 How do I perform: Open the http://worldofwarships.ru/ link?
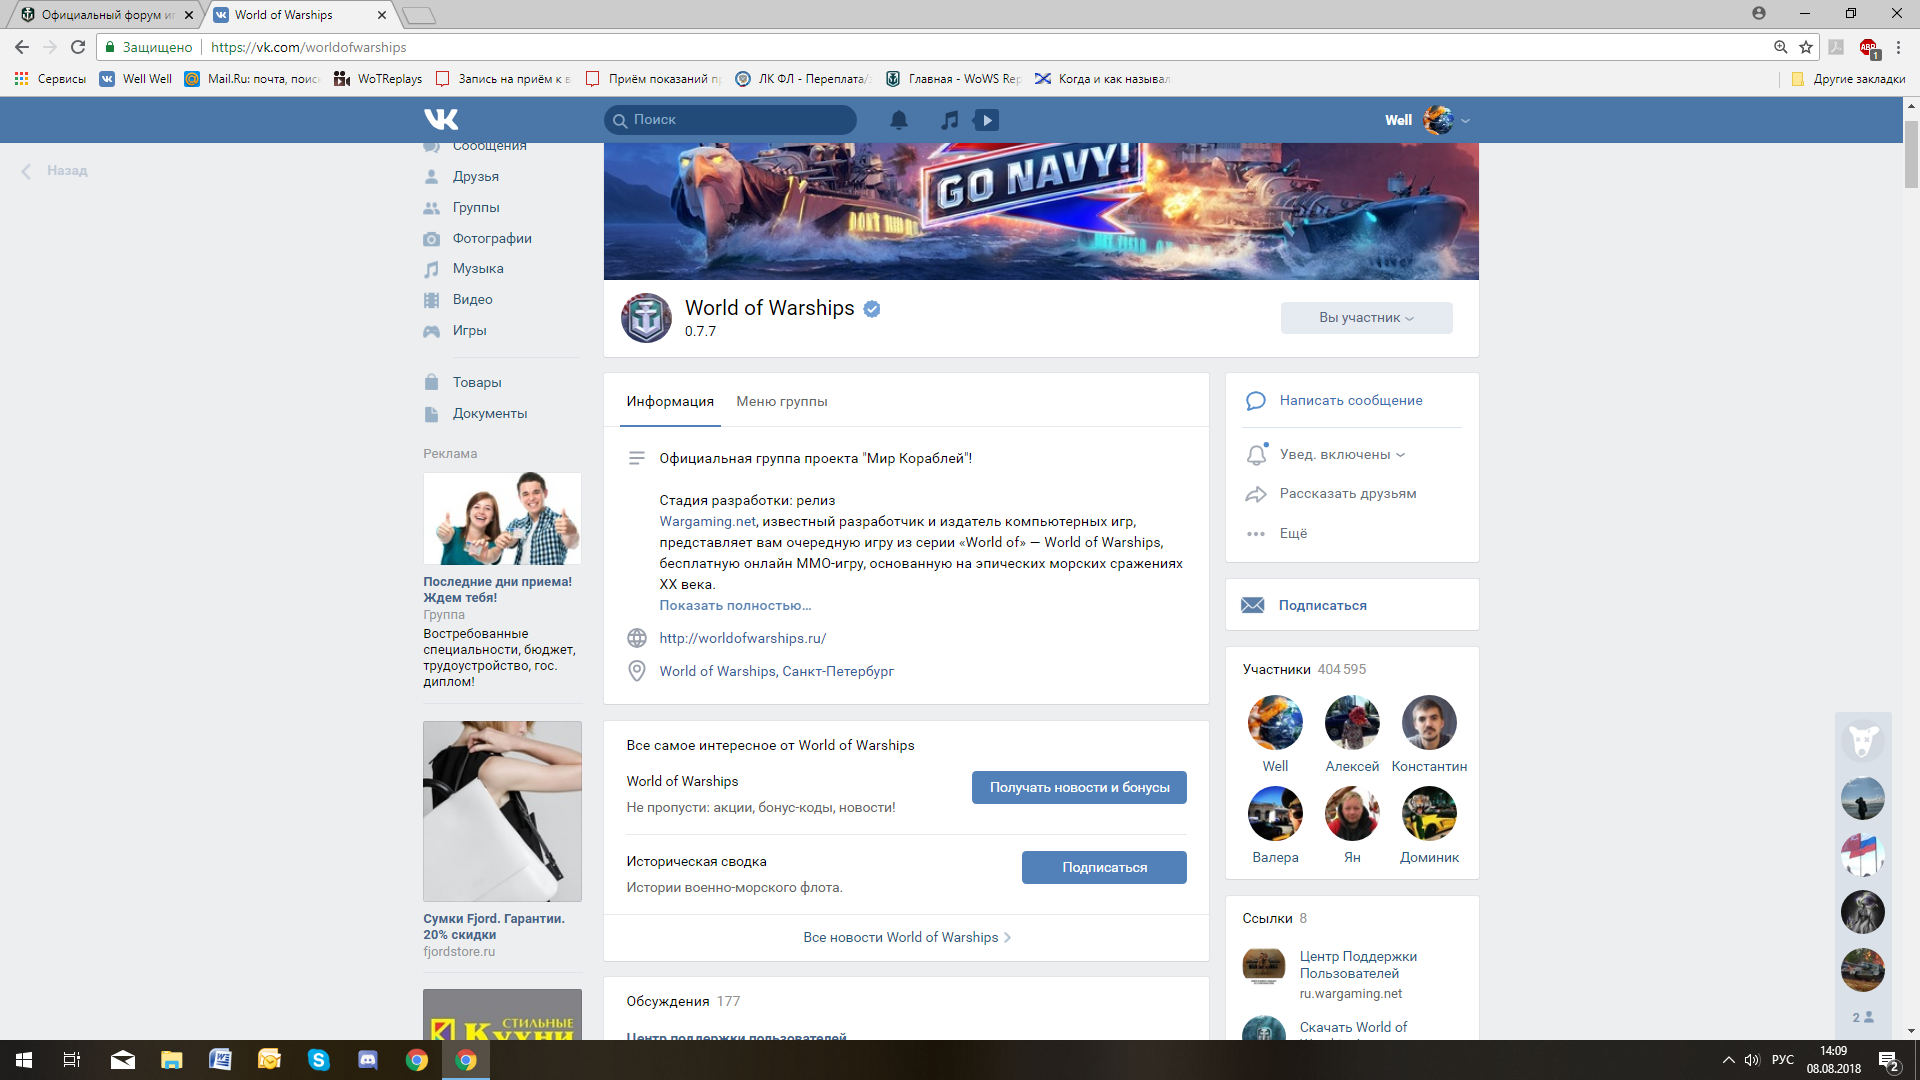tap(742, 639)
